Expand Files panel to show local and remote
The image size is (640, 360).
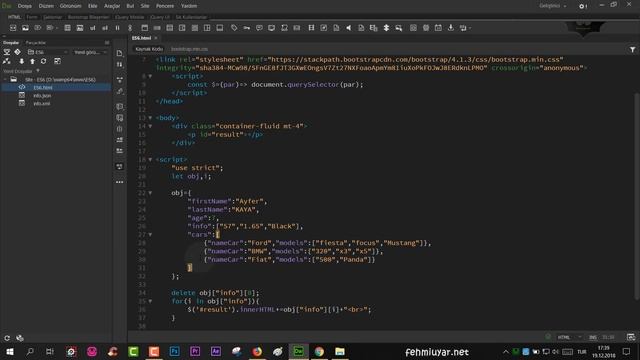57,61
